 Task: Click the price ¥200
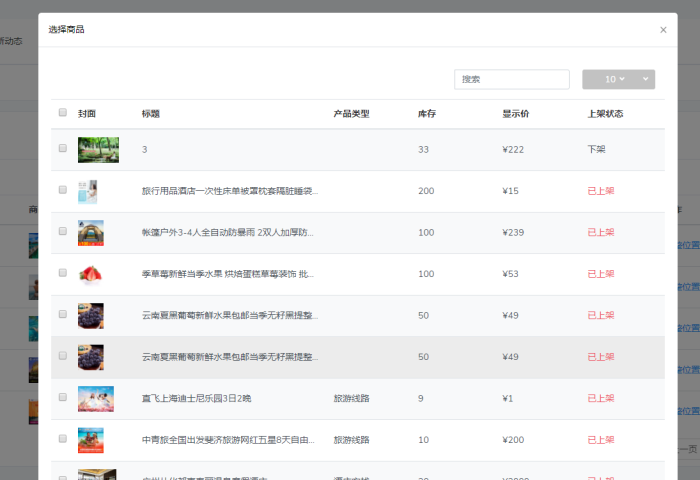click(513, 440)
